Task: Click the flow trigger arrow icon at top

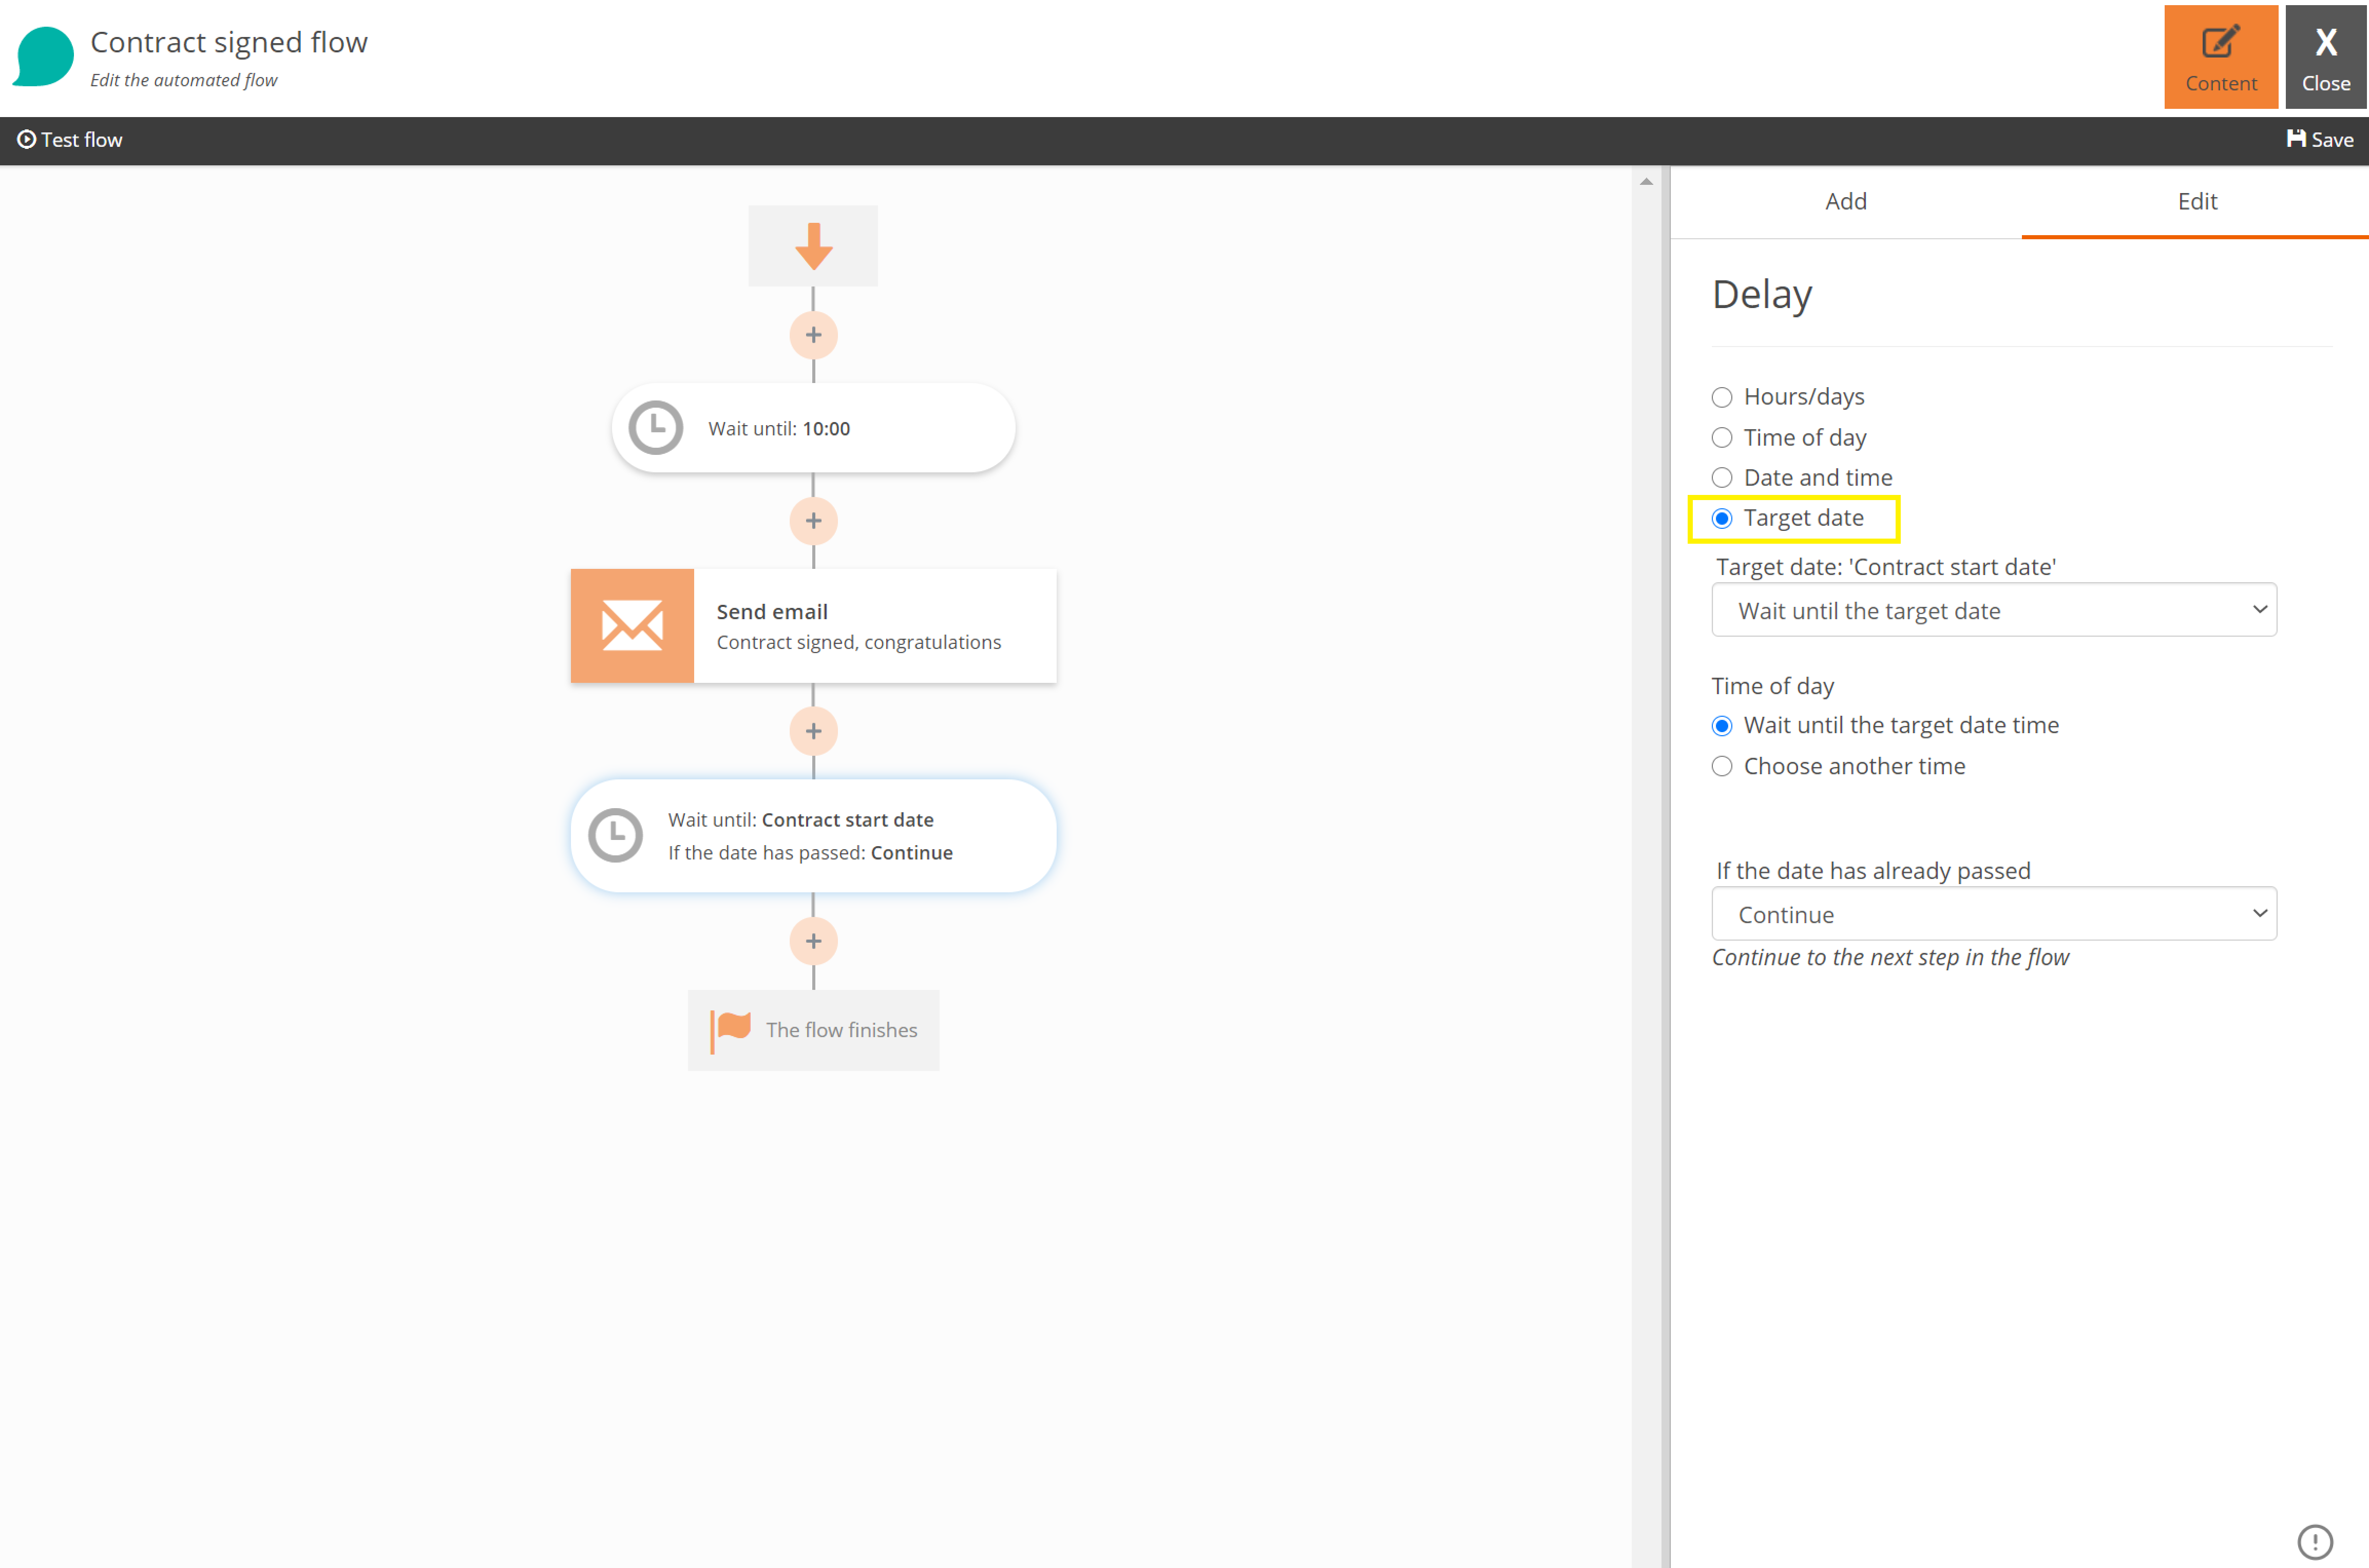Action: click(812, 245)
